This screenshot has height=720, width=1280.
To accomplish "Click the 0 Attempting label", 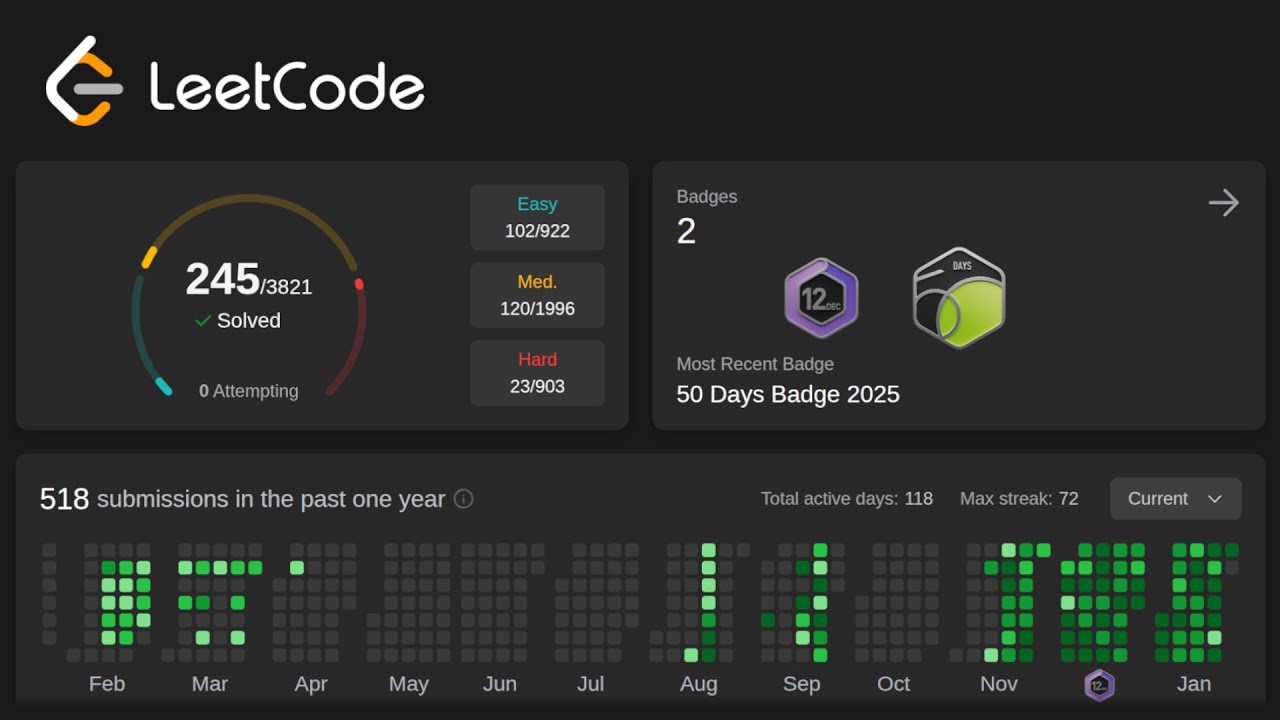I will tap(248, 391).
